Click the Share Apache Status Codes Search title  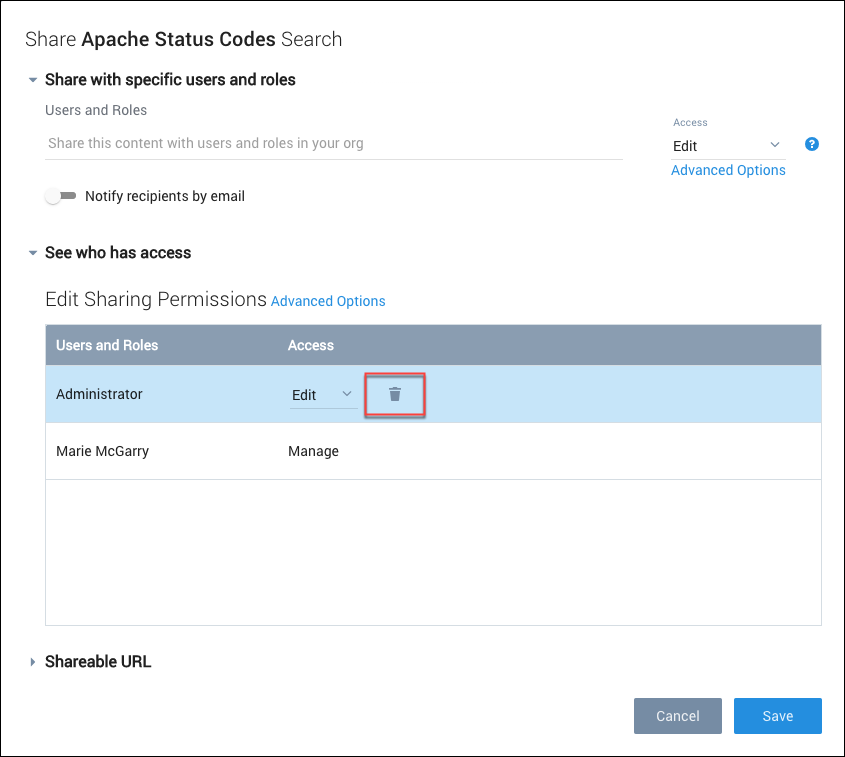(183, 39)
